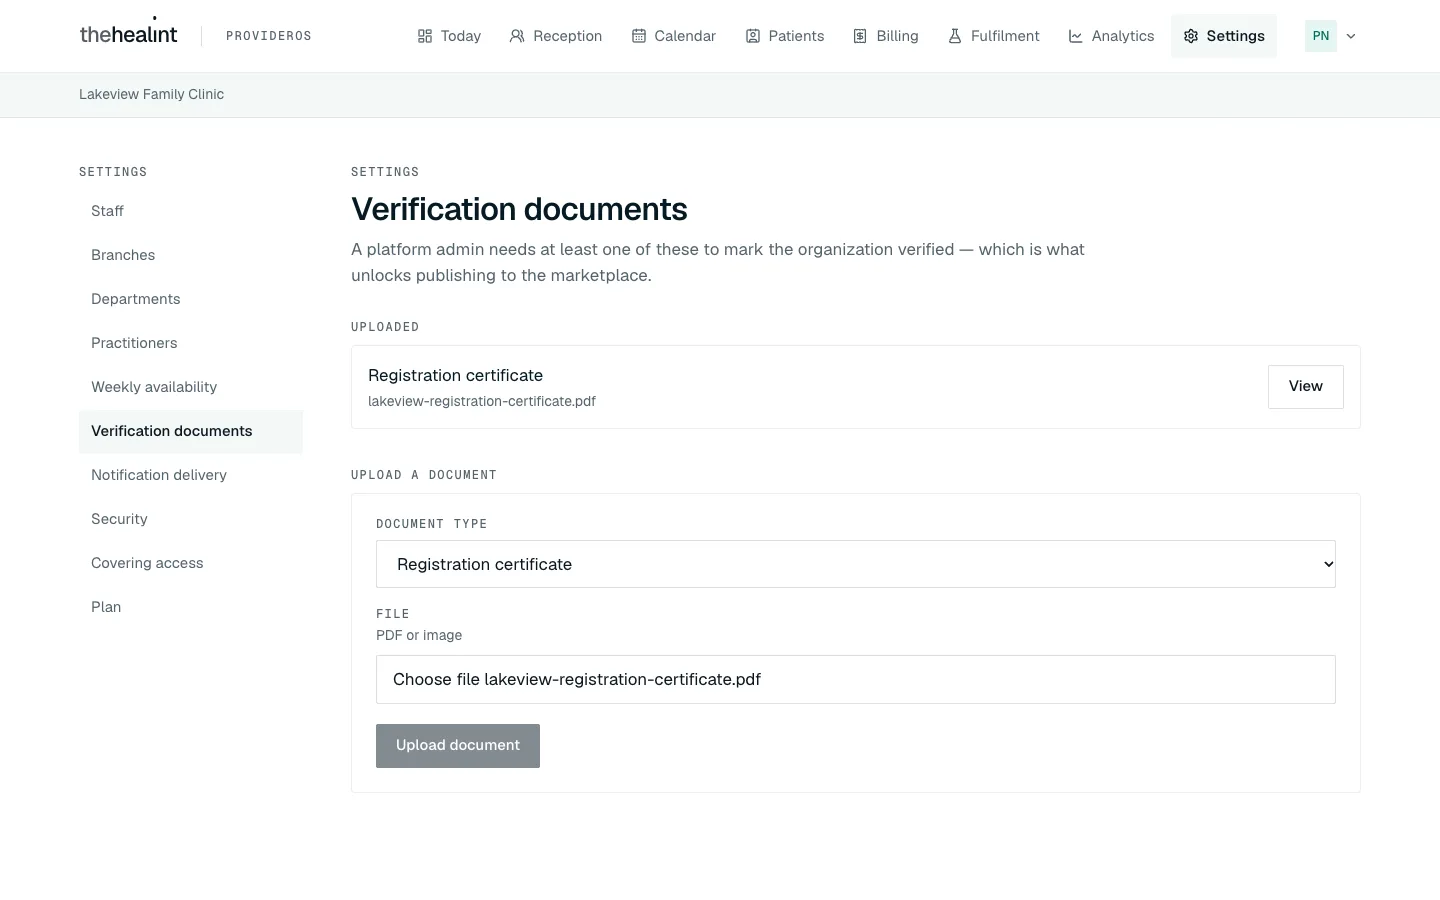
Task: Click the Lakeview Family Clinic breadcrumb
Action: [x=152, y=94]
